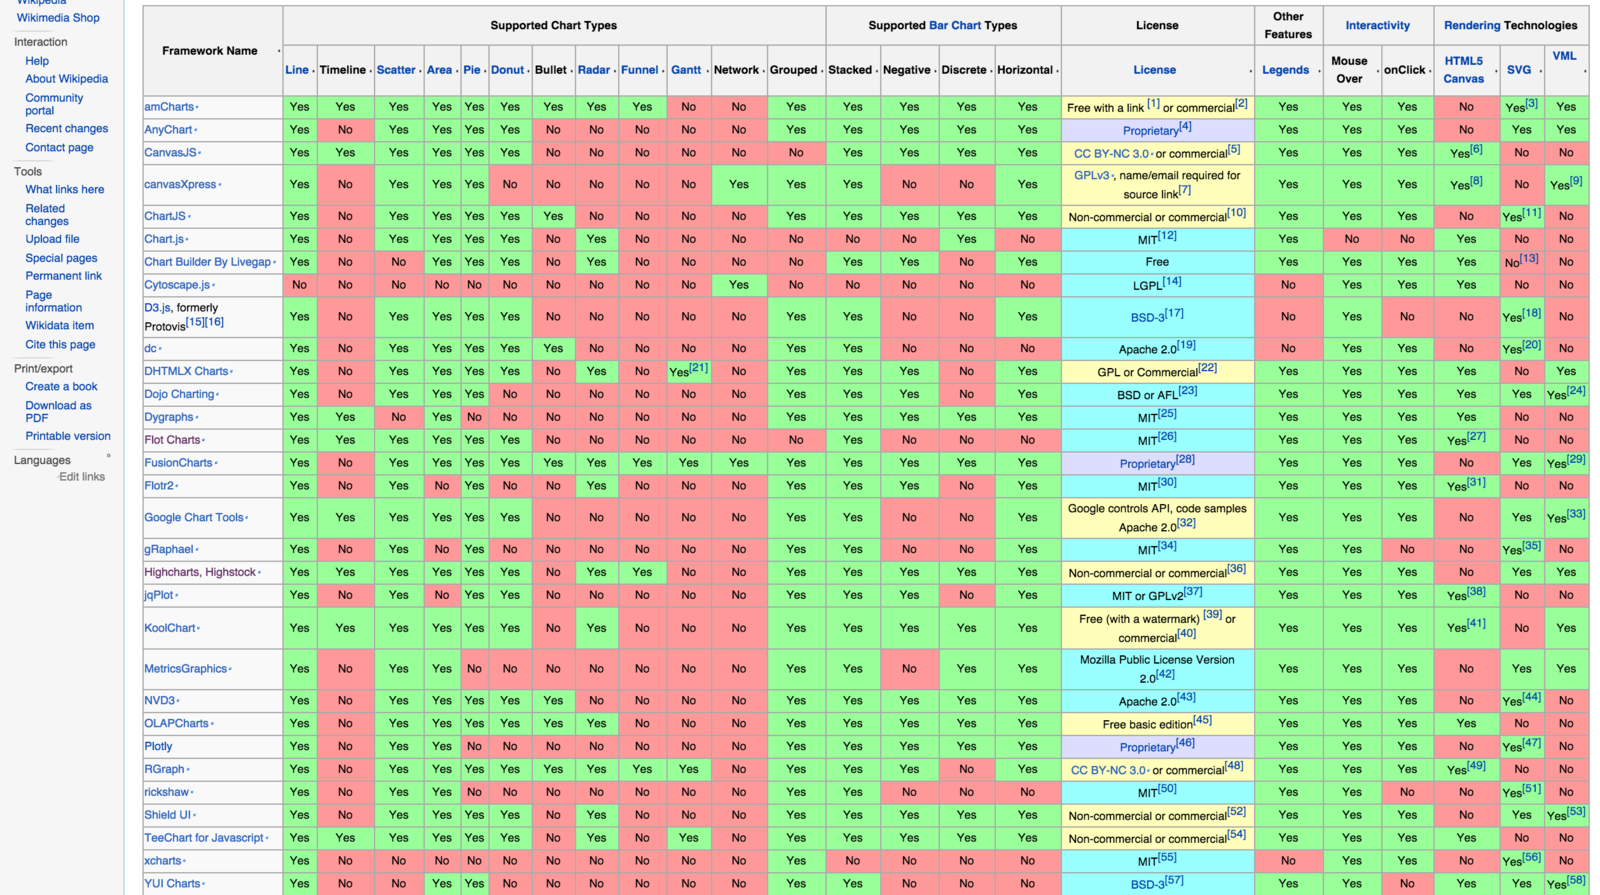Click Printable version in sidebar
Viewport: 1600px width, 895px height.
(68, 437)
